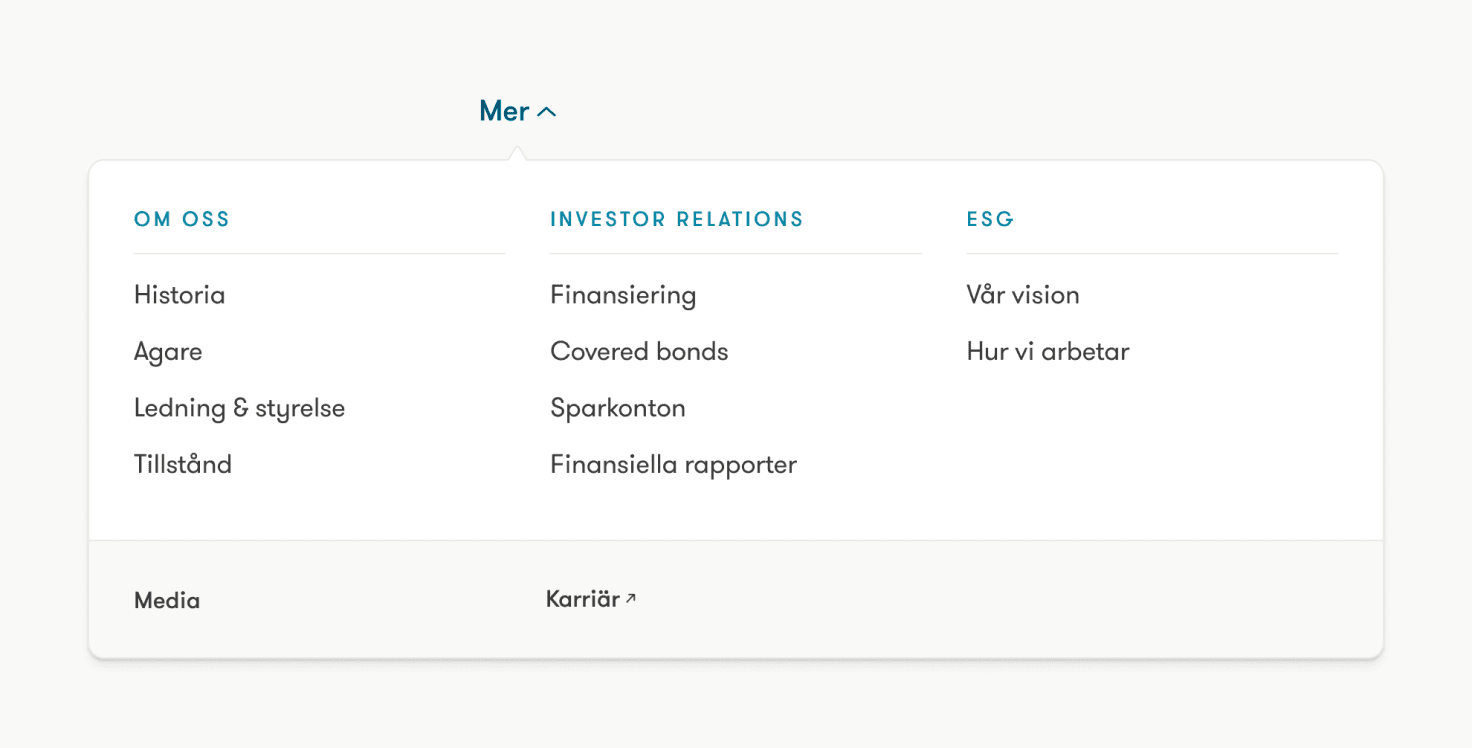Open the Finansiering link
This screenshot has height=748, width=1472.
coord(623,295)
